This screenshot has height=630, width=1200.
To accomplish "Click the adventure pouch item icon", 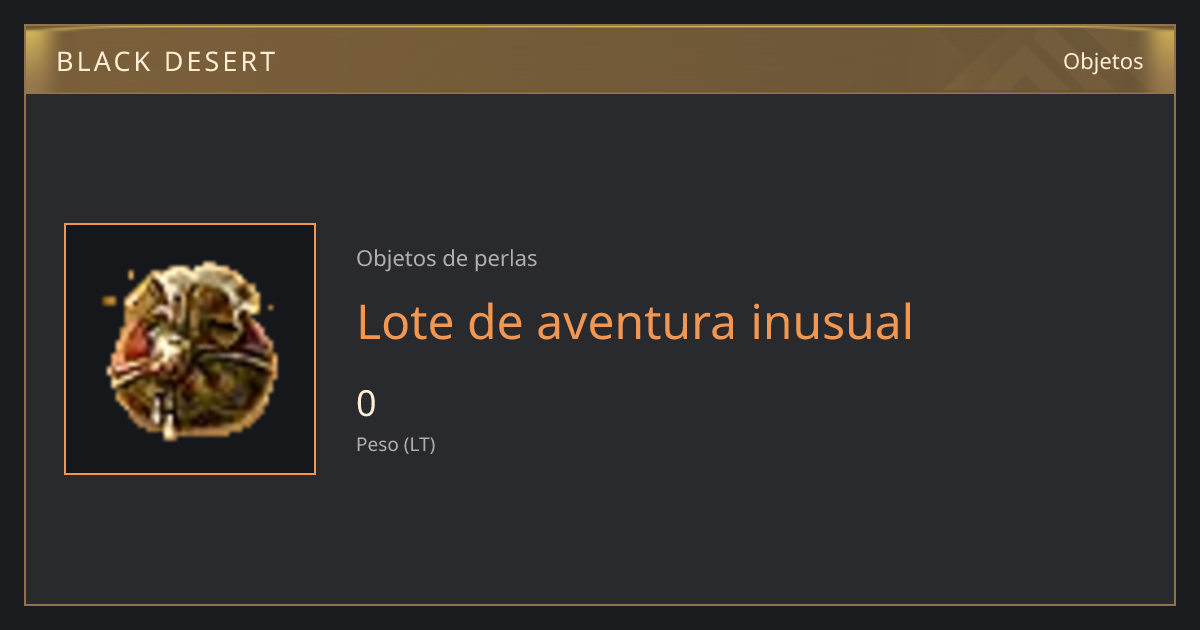I will pos(188,350).
